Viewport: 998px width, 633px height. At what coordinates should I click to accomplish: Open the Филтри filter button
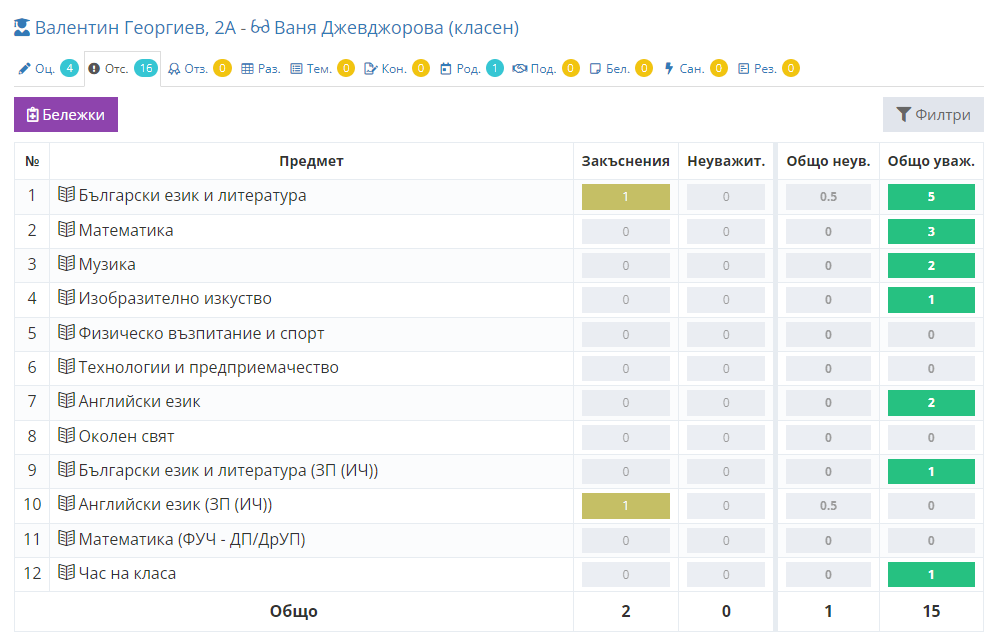pos(932,115)
